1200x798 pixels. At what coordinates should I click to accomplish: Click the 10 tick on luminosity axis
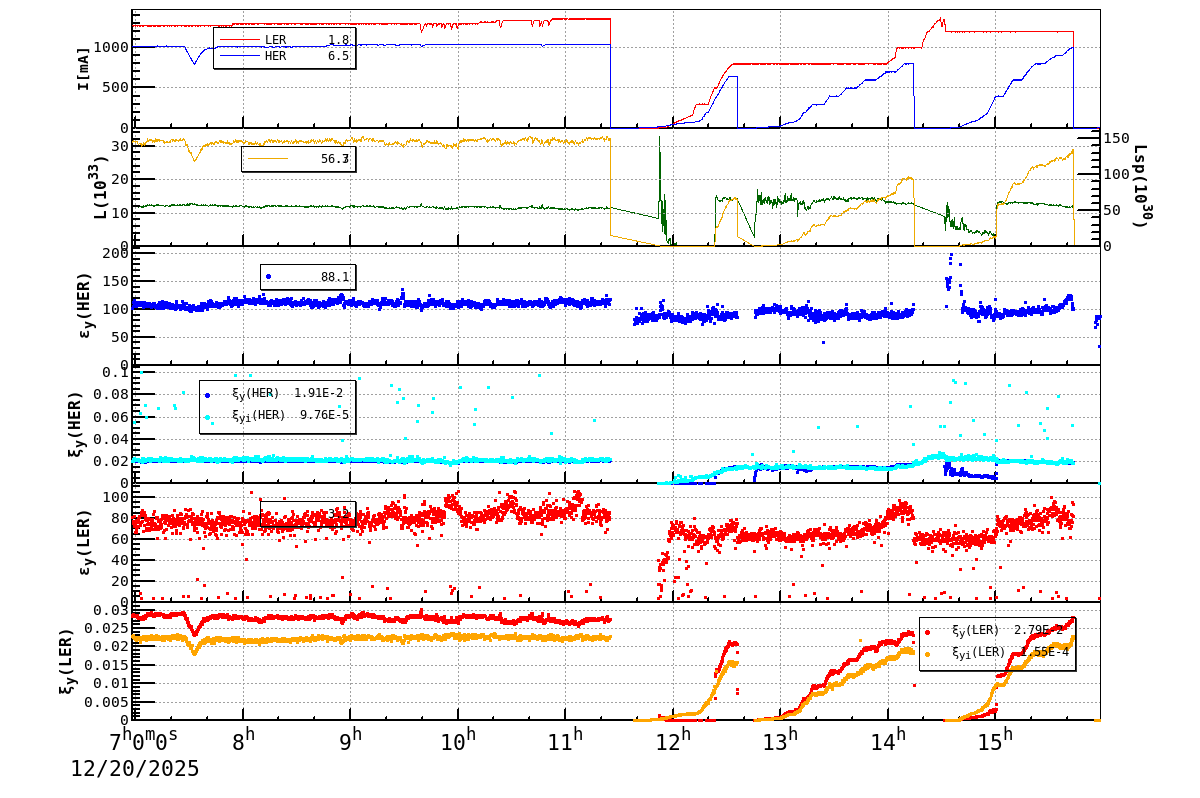tap(119, 212)
